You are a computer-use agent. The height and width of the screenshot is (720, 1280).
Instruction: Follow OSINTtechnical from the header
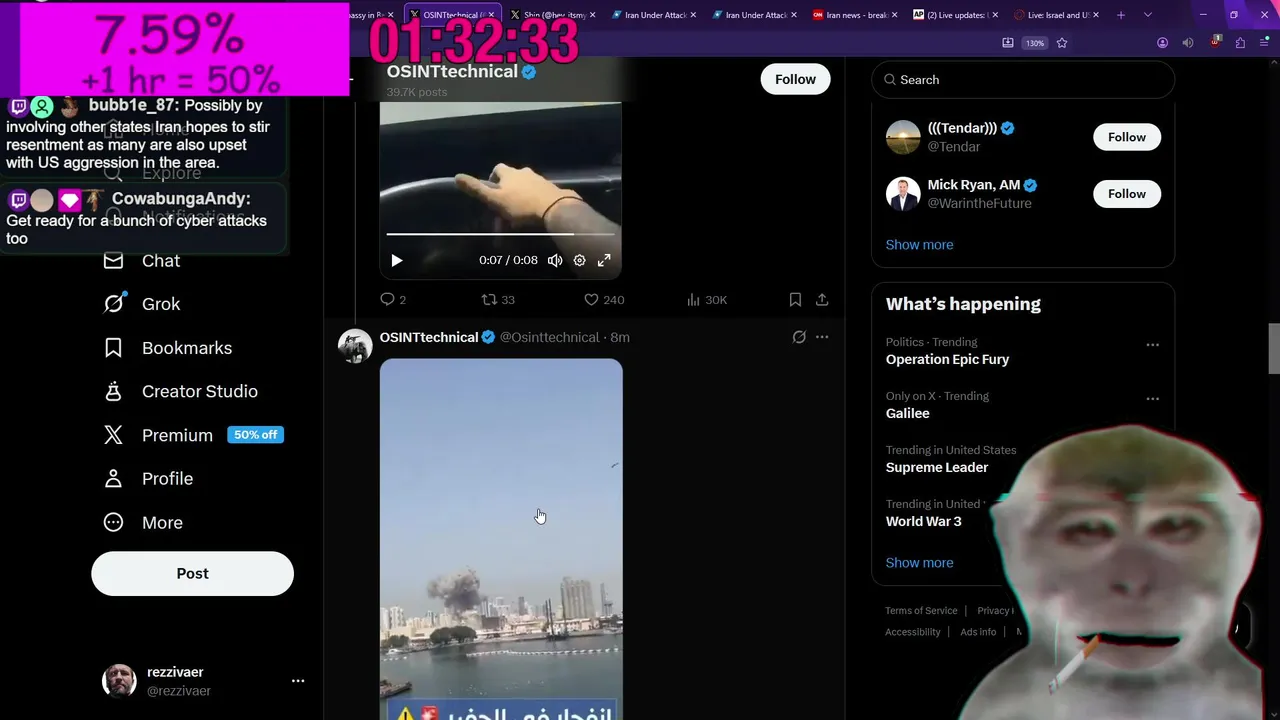point(795,79)
